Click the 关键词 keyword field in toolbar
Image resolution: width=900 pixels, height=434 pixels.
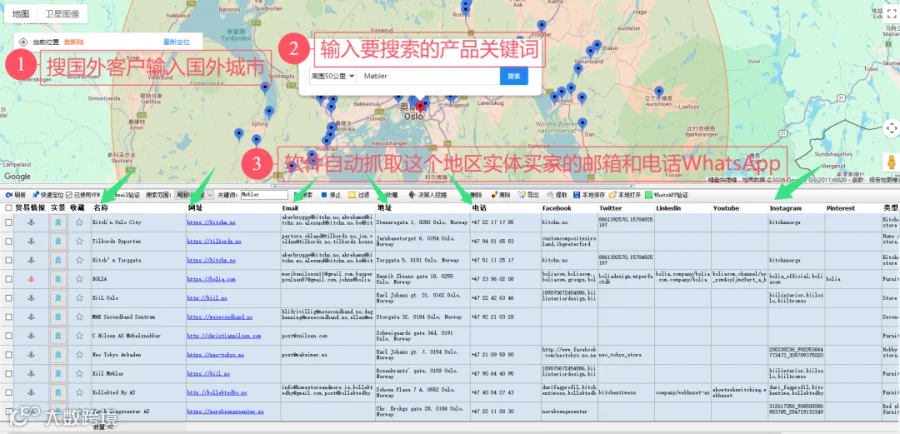[265, 195]
